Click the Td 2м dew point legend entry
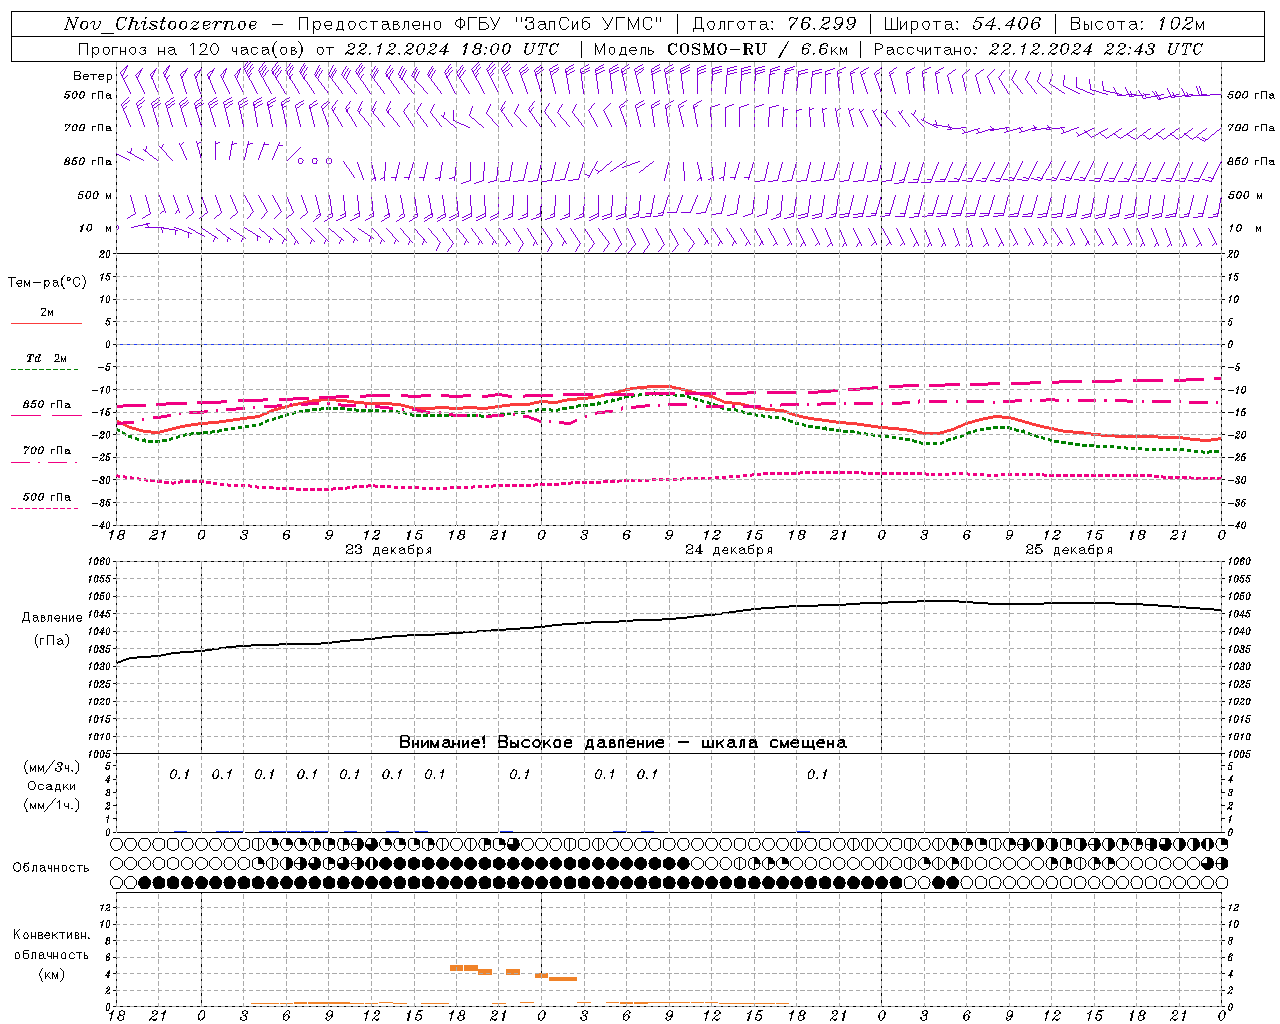Screen dimensions: 1280x1024 click(x=46, y=358)
